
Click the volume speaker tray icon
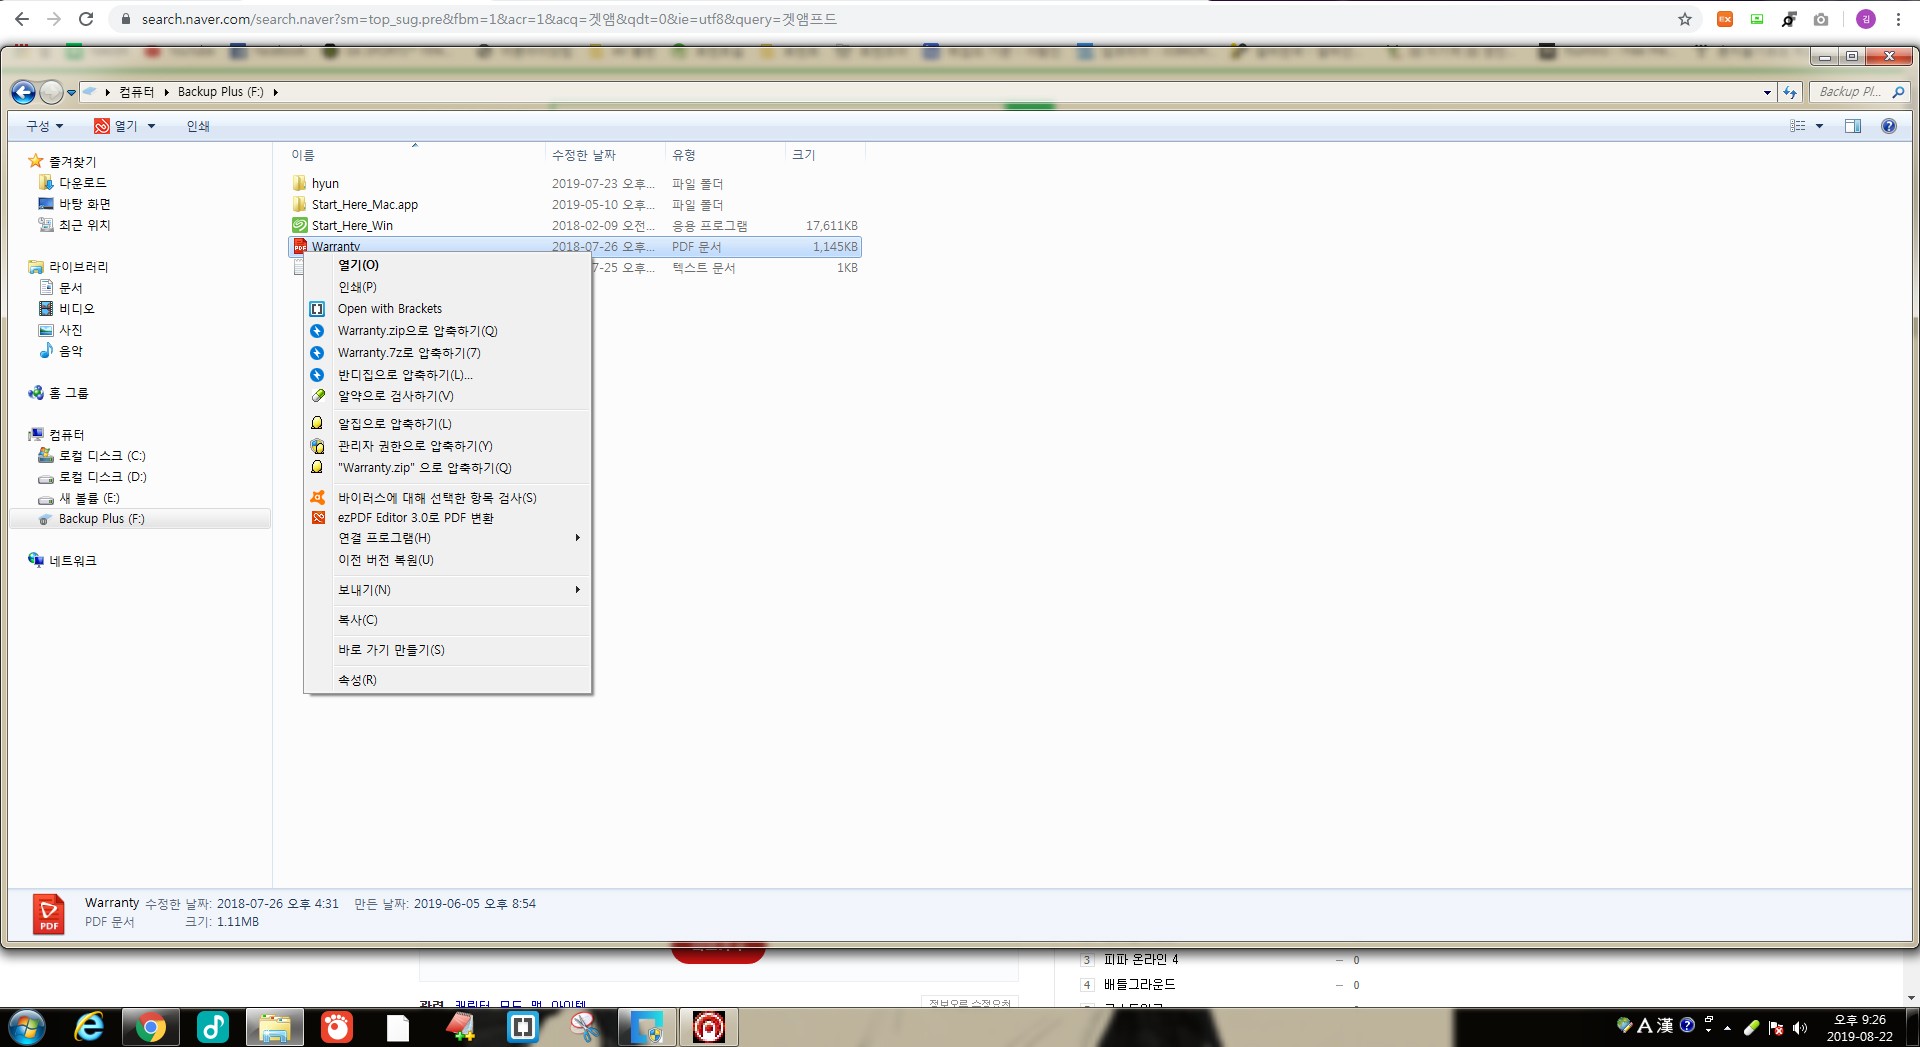click(1801, 1027)
